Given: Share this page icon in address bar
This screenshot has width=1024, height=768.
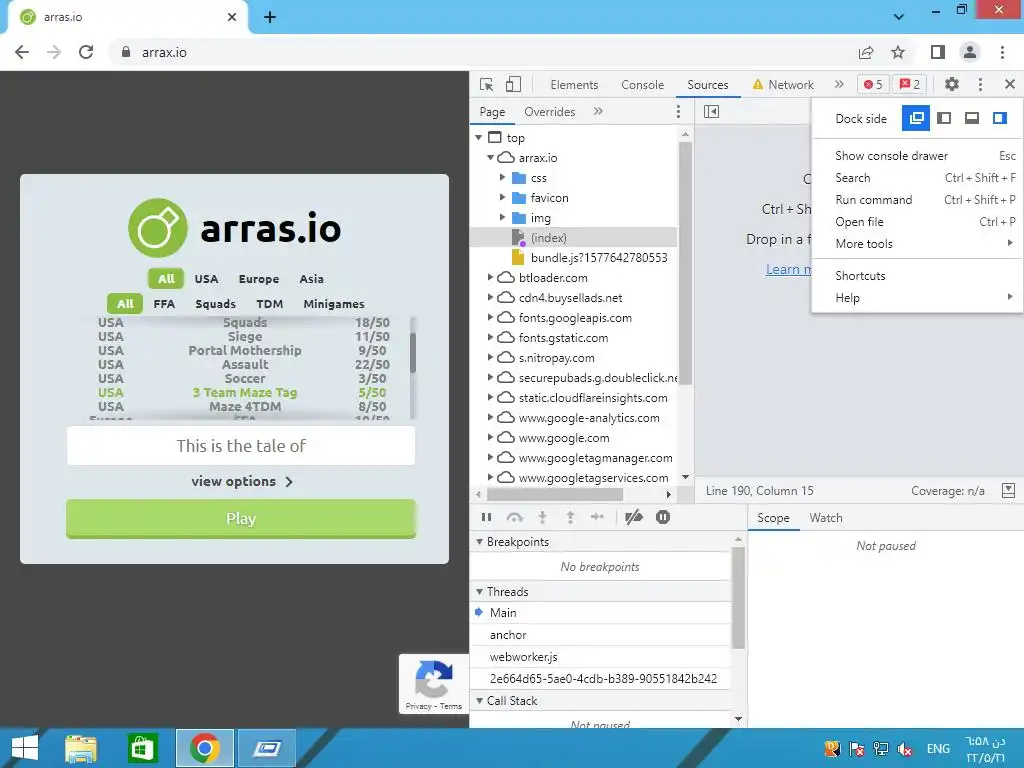Looking at the screenshot, I should (866, 52).
